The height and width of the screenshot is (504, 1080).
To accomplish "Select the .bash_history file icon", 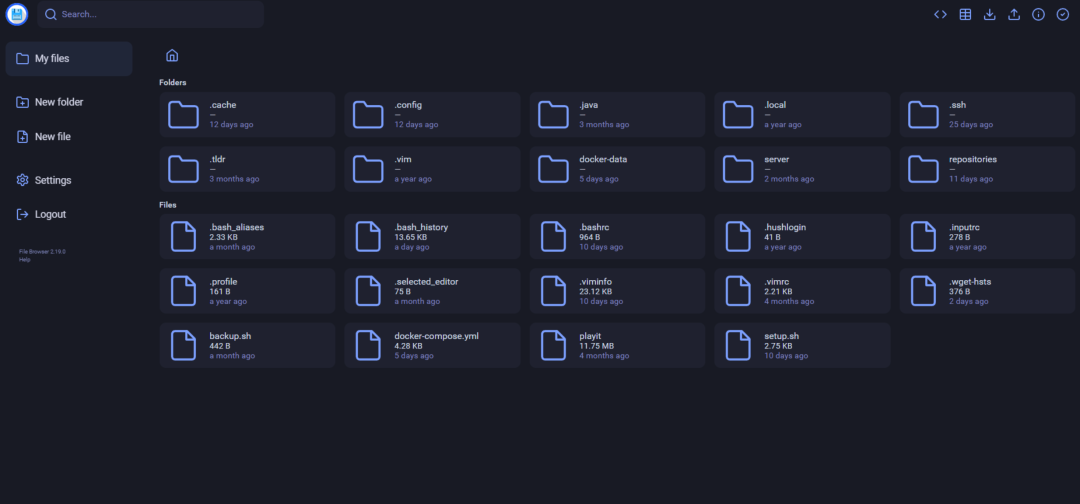I will tap(368, 236).
